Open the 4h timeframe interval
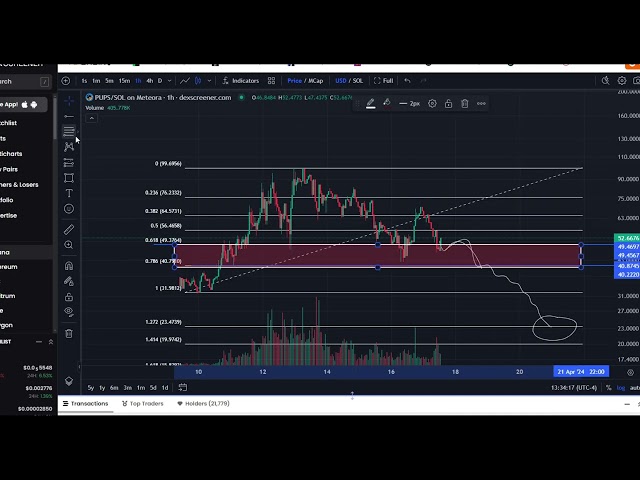 point(149,80)
